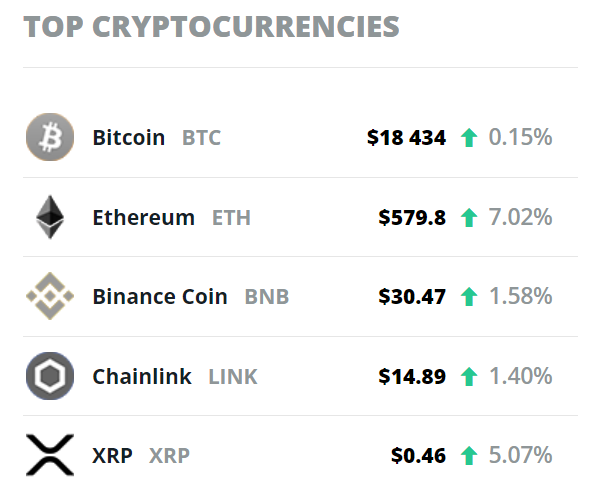Click the green up arrow beside XRP's 5.07%
Viewport: 598px width, 481px height.
click(x=469, y=456)
